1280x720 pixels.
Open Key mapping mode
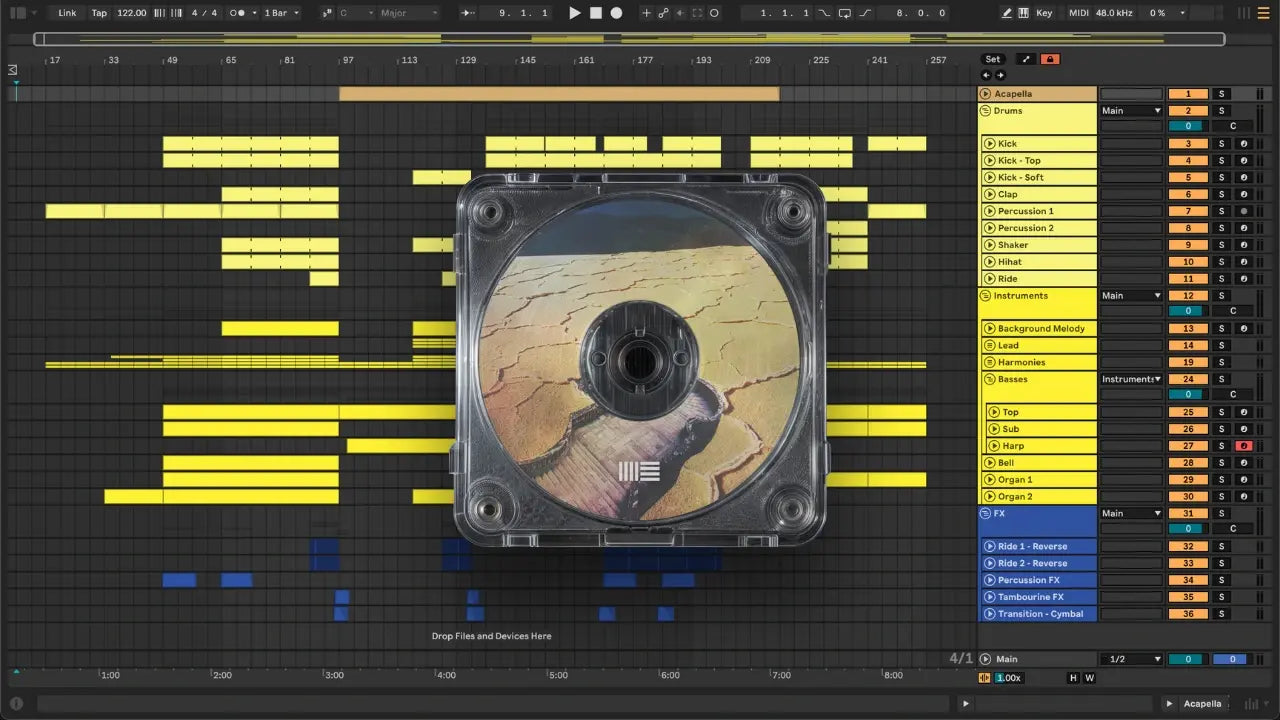[x=1044, y=13]
